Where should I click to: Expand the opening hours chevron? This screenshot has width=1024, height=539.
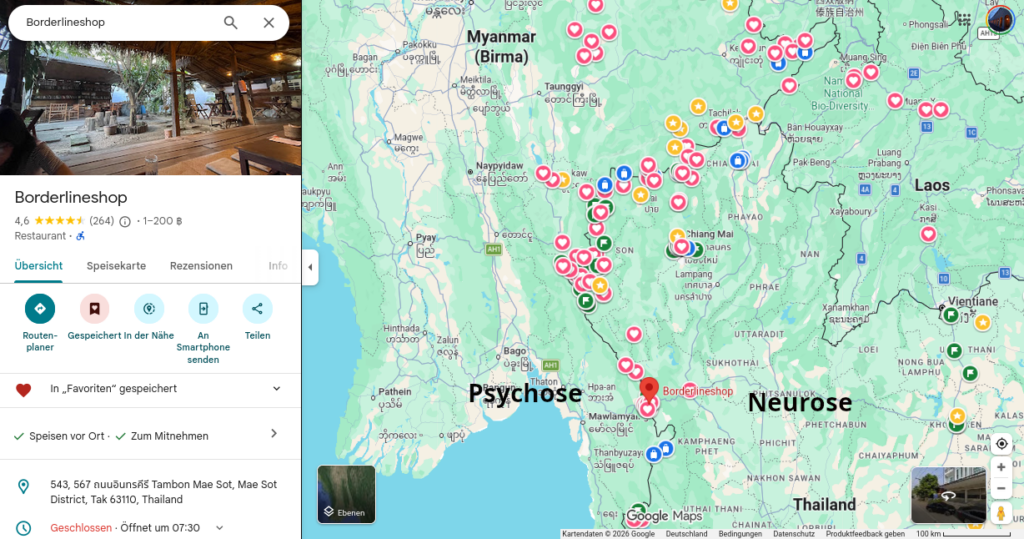tap(220, 528)
